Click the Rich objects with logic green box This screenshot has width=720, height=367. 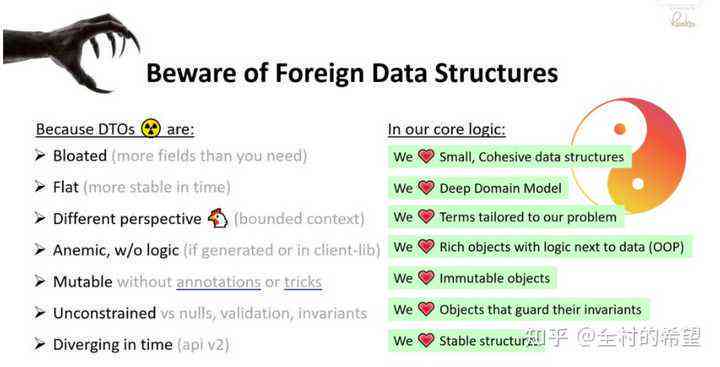[540, 247]
